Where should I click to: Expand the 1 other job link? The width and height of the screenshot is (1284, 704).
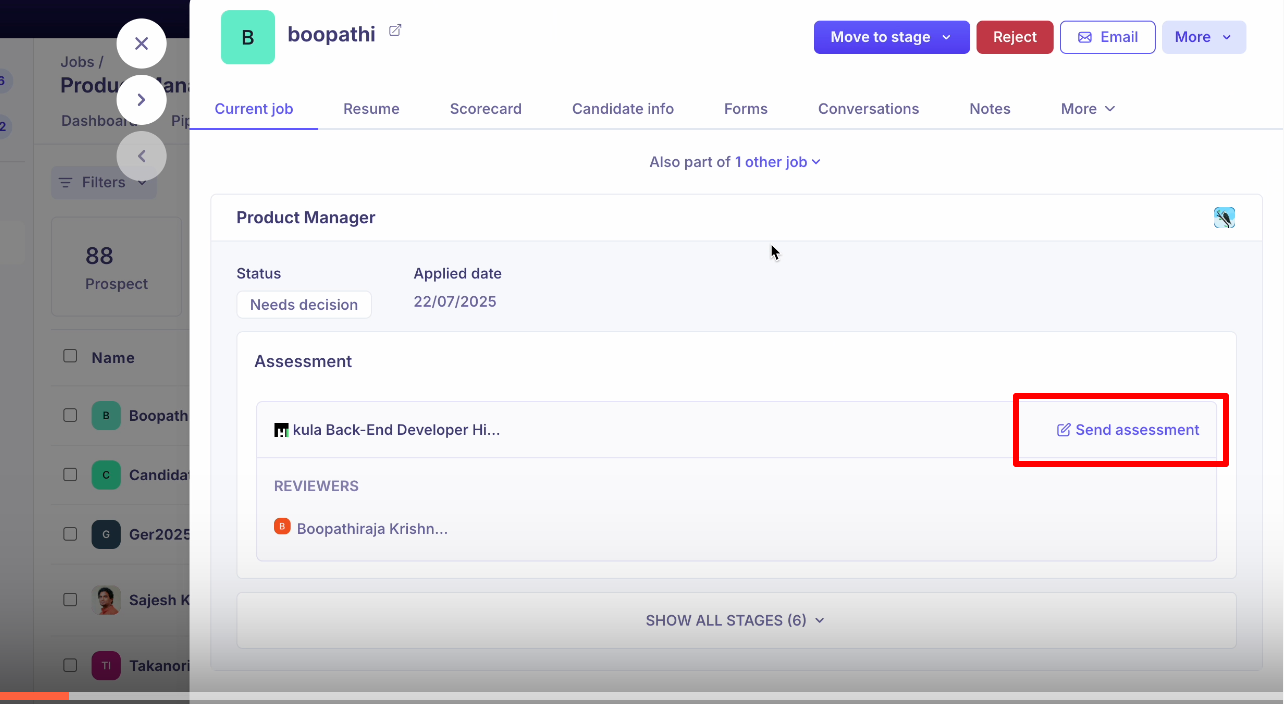778,162
